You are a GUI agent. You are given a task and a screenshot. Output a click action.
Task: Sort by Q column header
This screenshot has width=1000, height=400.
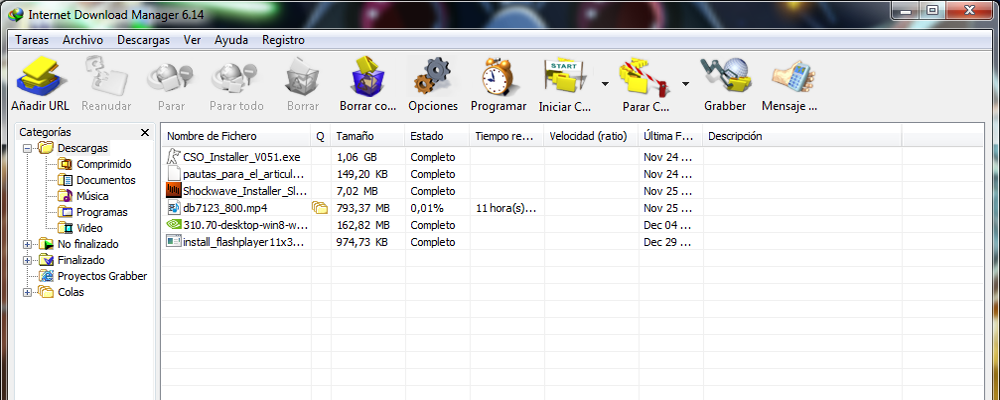pyautogui.click(x=321, y=136)
